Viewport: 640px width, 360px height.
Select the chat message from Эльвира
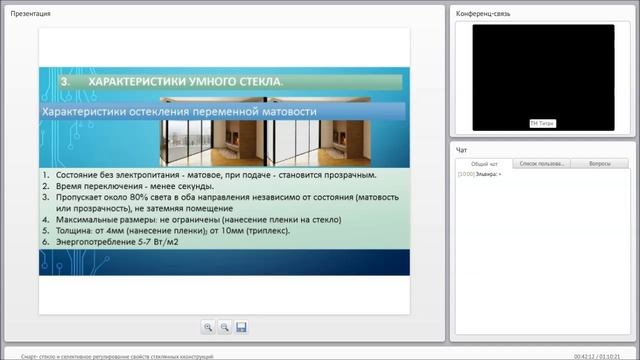(480, 174)
